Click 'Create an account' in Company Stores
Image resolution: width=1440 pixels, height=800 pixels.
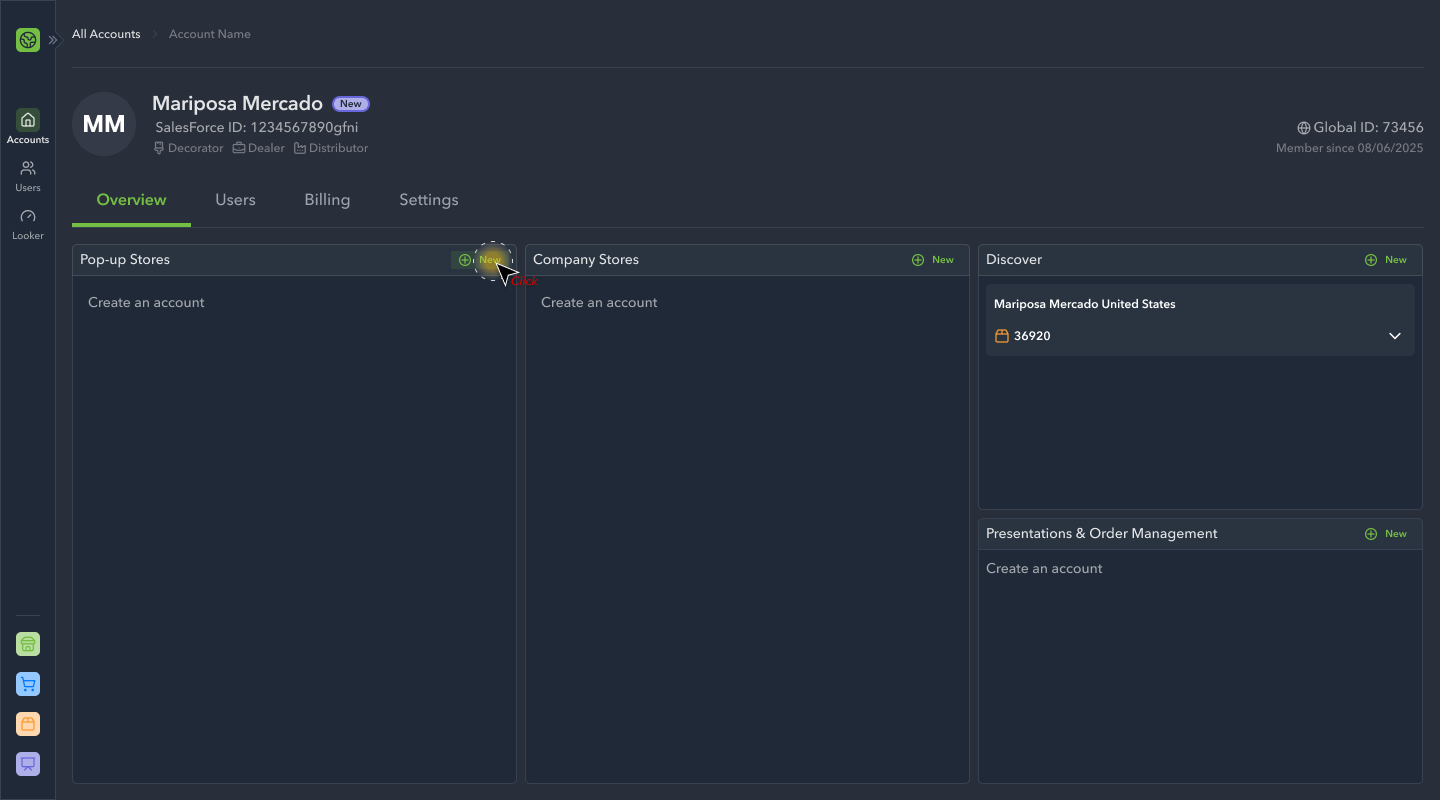(599, 303)
